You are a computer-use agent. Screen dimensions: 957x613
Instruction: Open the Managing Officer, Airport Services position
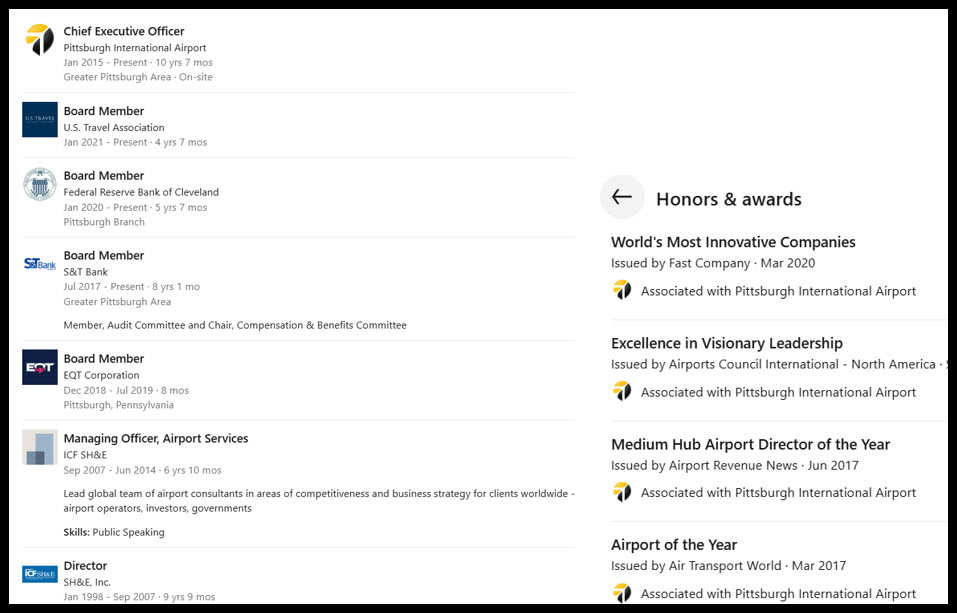[x=156, y=438]
